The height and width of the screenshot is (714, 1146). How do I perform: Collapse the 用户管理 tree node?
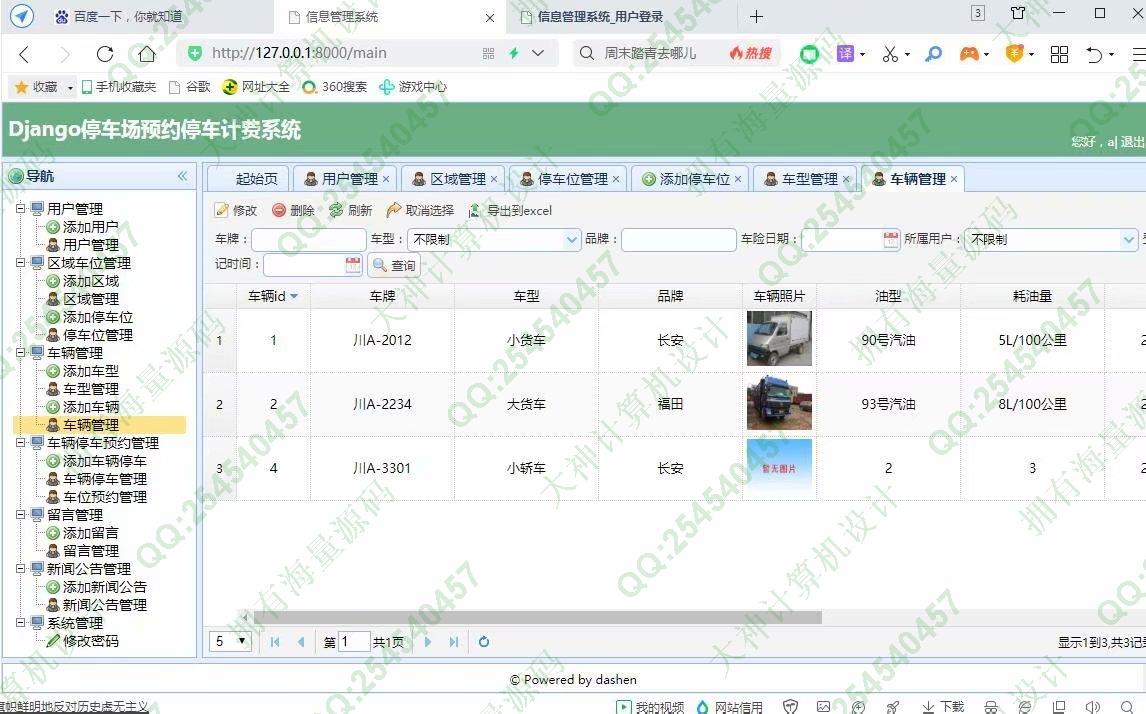pos(21,208)
